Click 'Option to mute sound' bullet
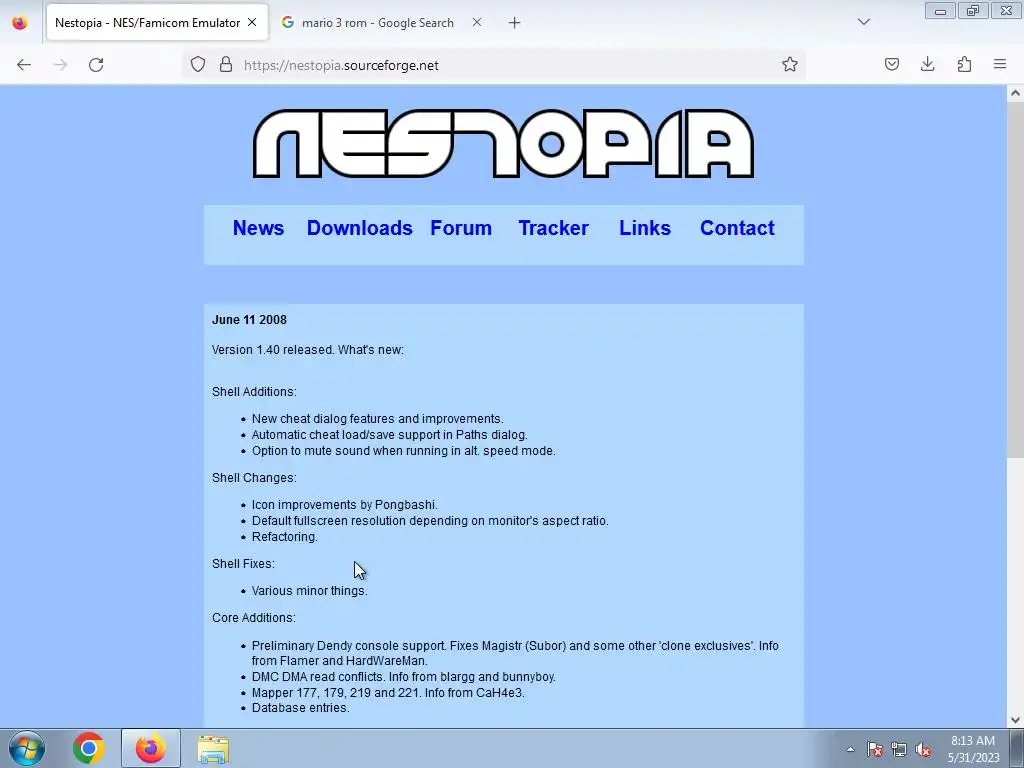Viewport: 1024px width, 768px height. pos(404,451)
